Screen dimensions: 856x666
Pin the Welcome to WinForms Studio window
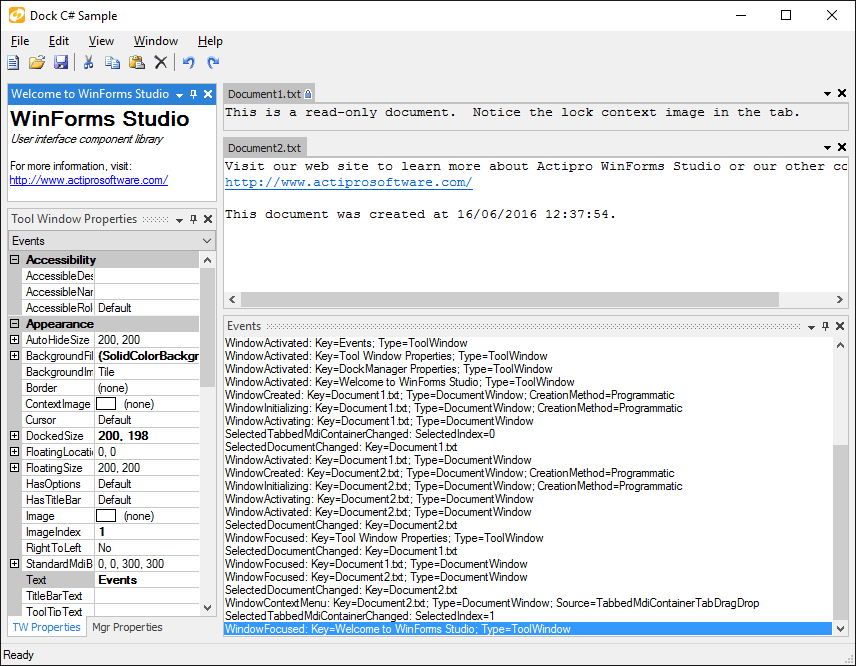point(193,94)
